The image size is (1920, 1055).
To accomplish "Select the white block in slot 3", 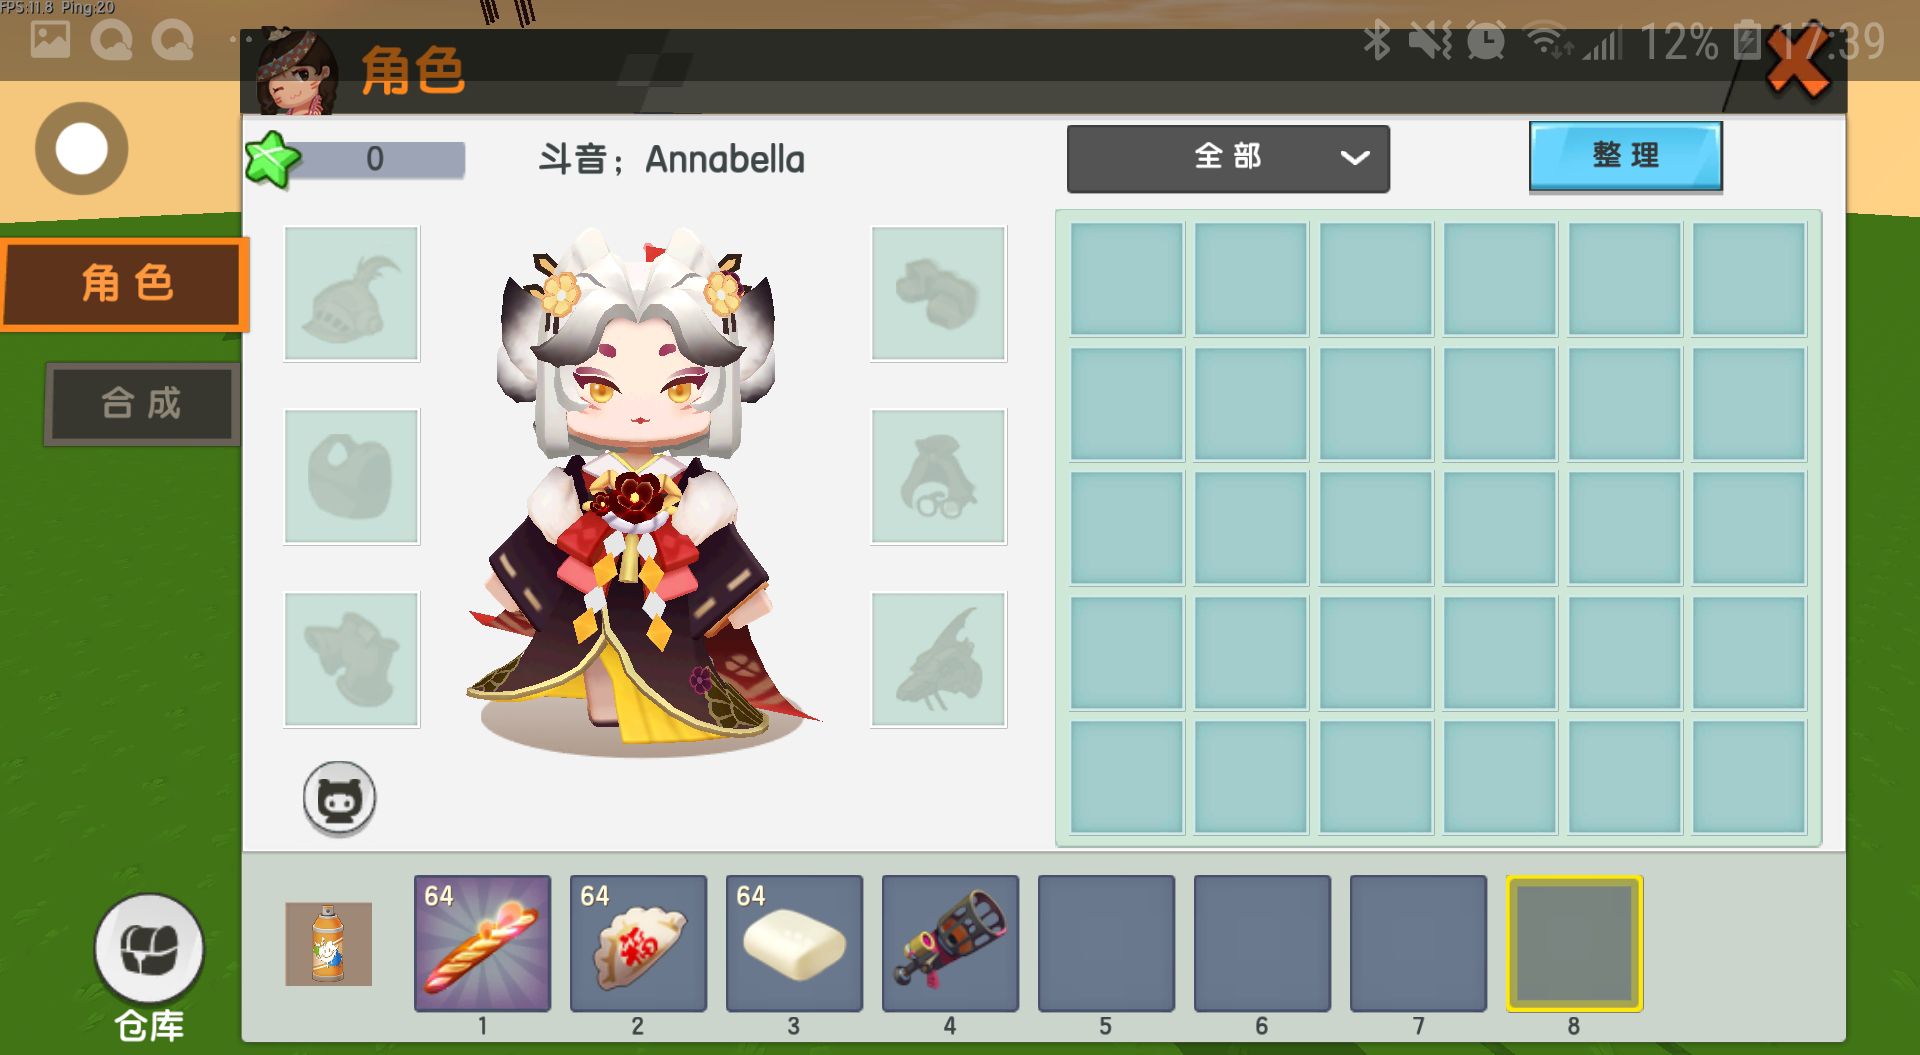I will [x=794, y=943].
